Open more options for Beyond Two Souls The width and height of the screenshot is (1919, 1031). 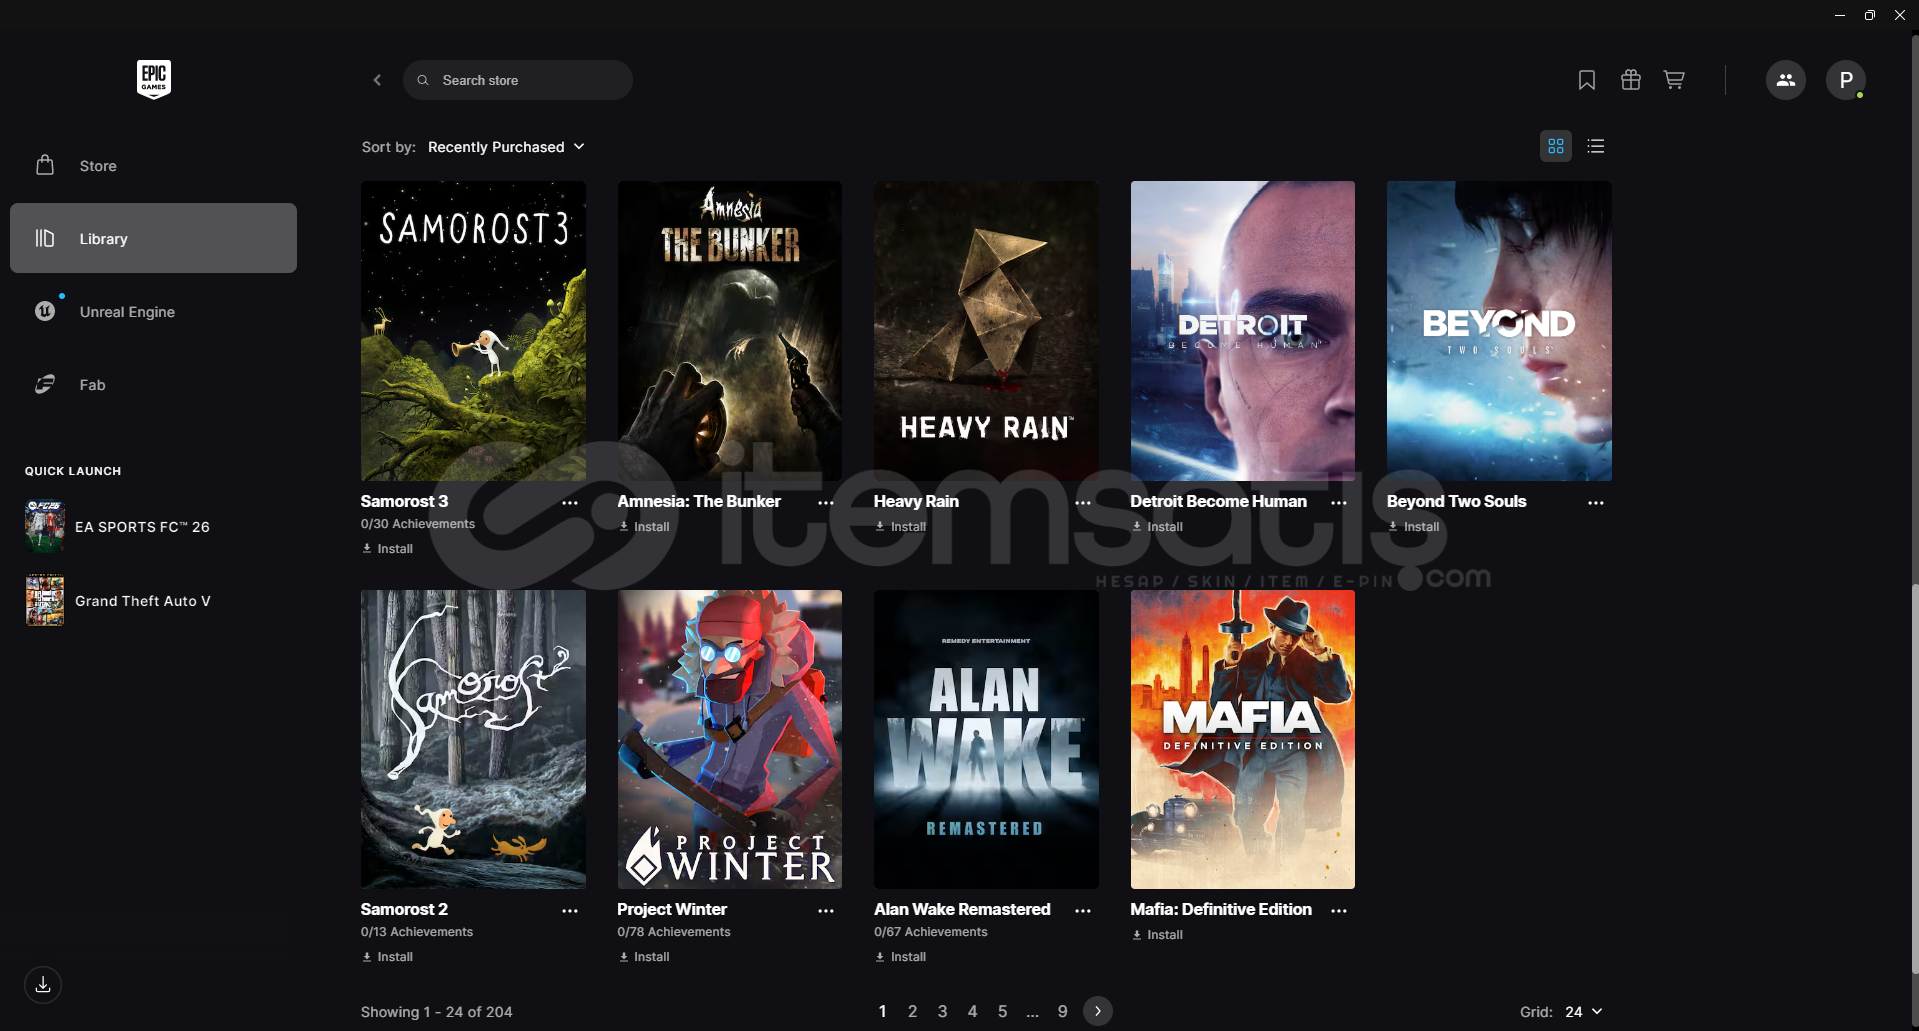[x=1596, y=503]
